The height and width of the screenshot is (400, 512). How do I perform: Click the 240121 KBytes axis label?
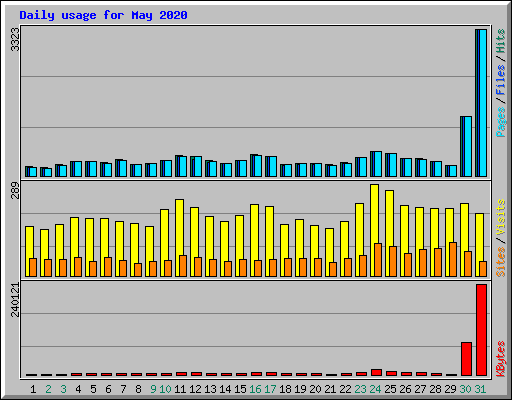click(x=15, y=300)
